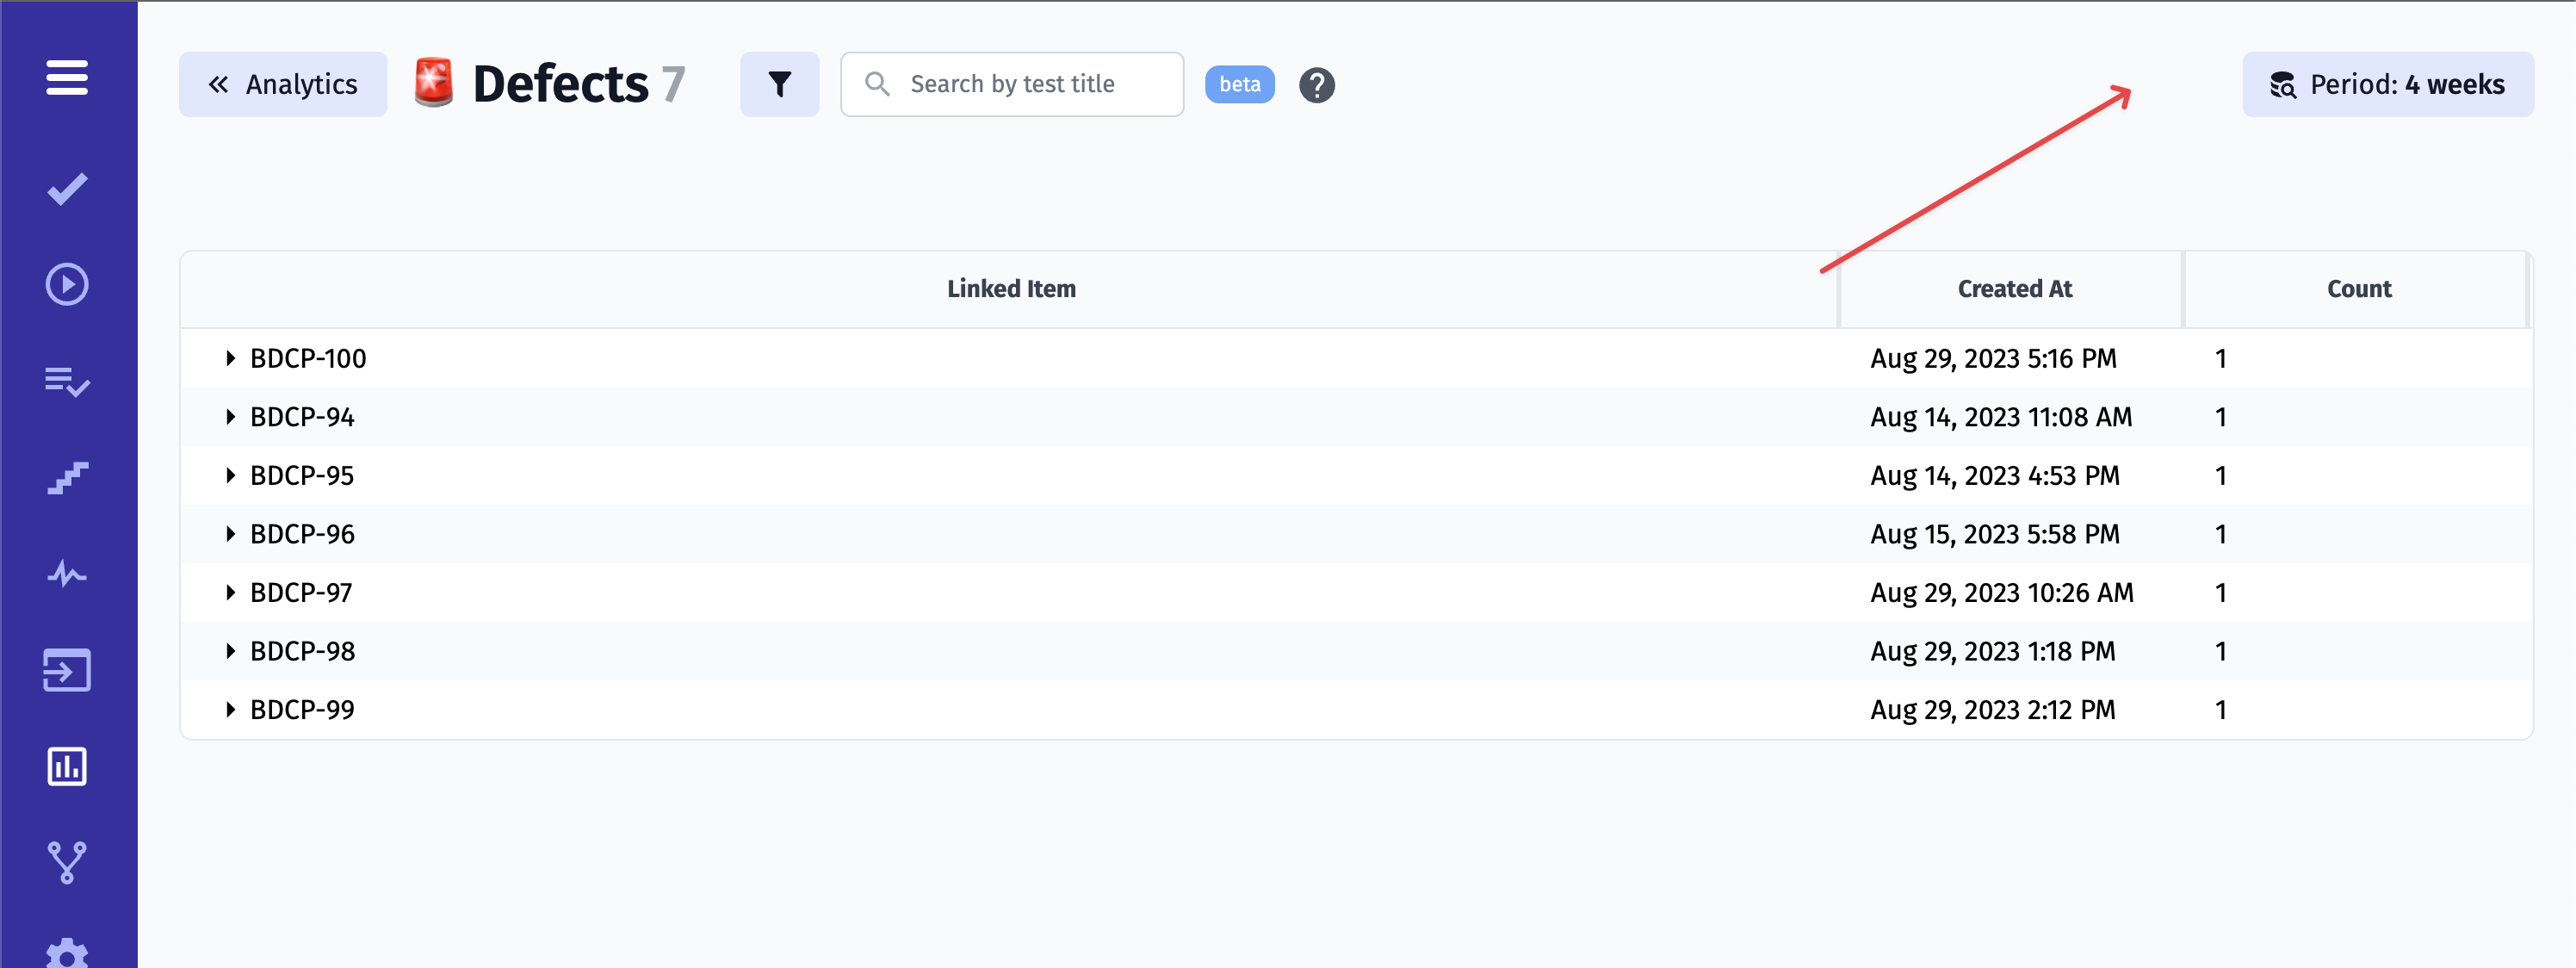Open the Tests checkmark sidebar icon
Screen dimensions: 2576x968
[x=67, y=188]
